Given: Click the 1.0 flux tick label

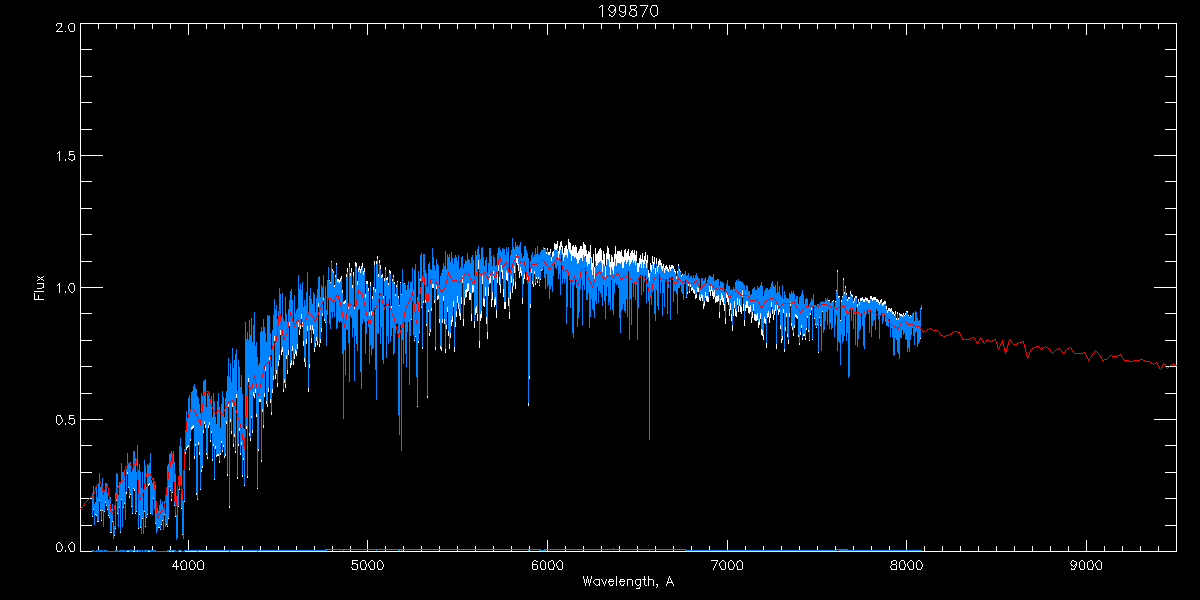Looking at the screenshot, I should coord(66,288).
